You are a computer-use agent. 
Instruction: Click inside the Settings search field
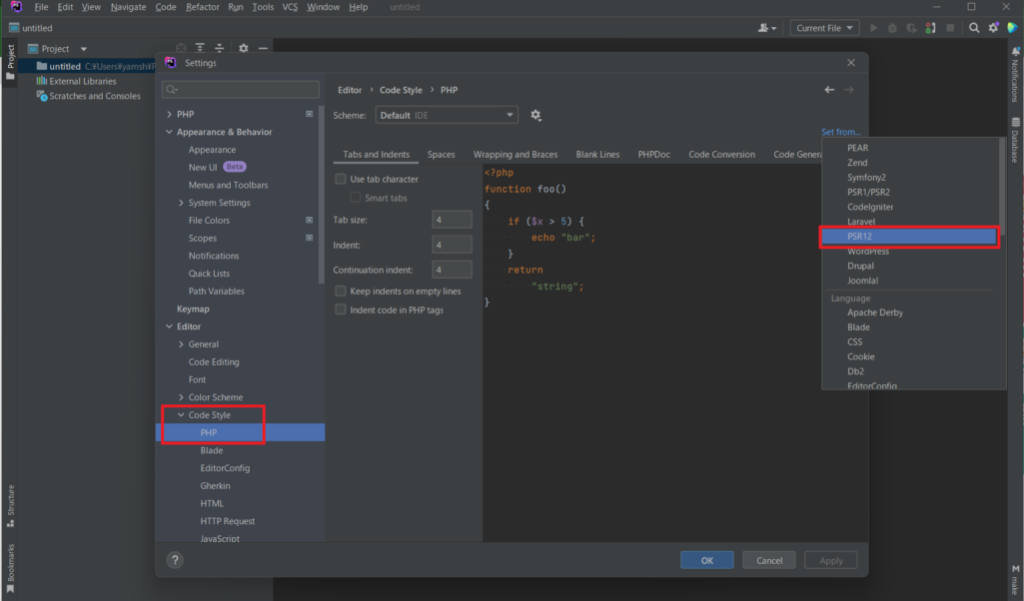(240, 89)
